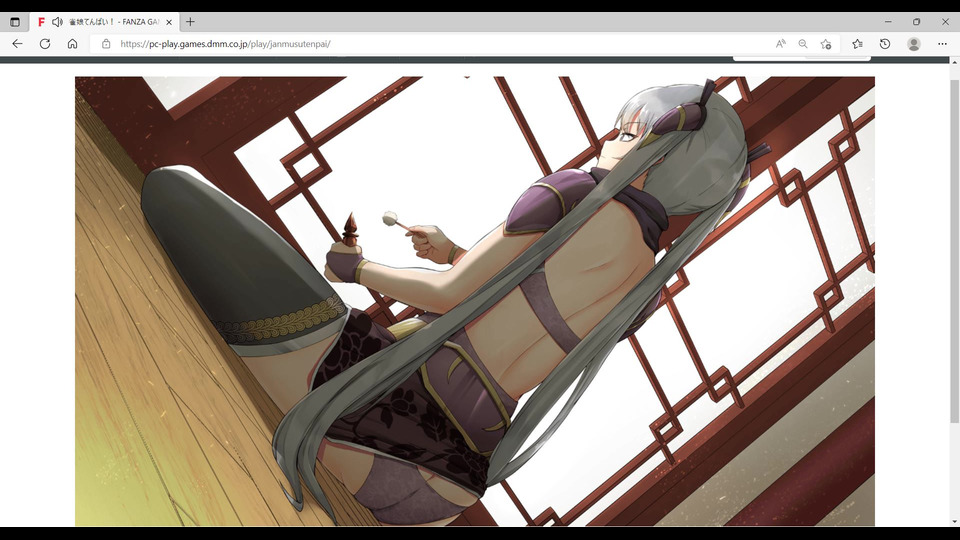Click the game illustration canvas
This screenshot has height=540, width=960.
474,301
